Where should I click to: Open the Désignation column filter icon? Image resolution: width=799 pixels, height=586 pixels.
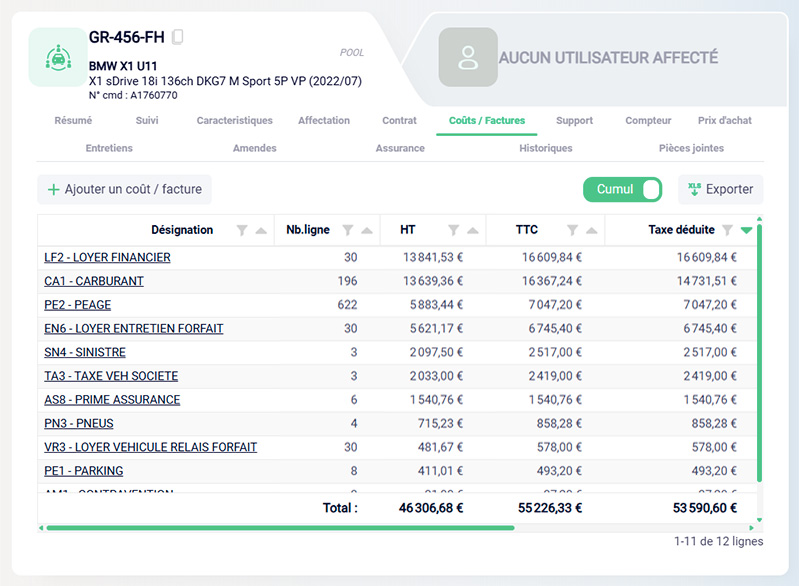click(242, 230)
